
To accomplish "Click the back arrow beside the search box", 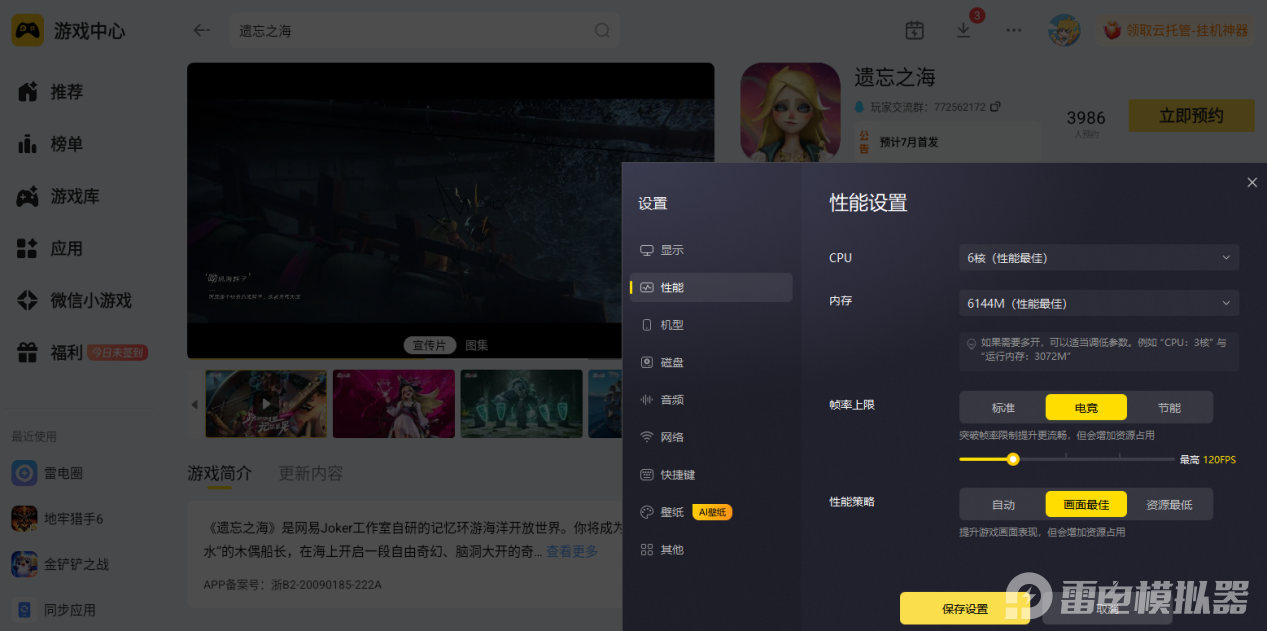I will coord(202,30).
